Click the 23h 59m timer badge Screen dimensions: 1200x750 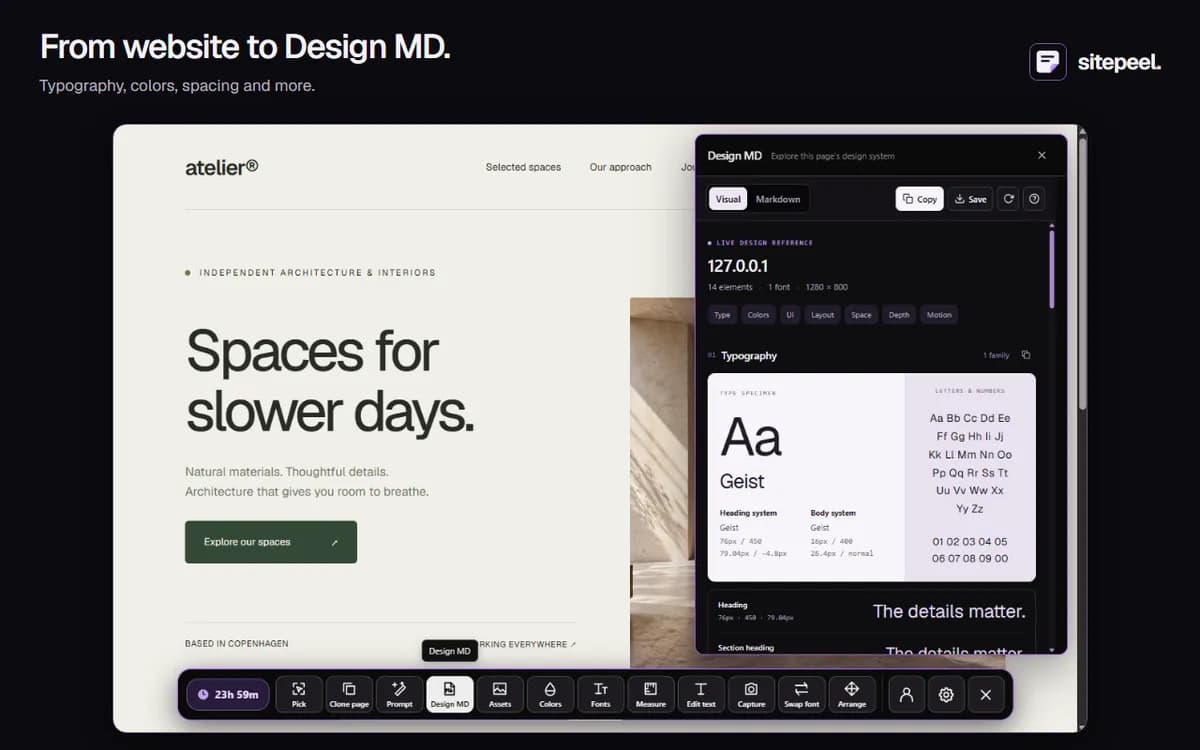tap(228, 694)
